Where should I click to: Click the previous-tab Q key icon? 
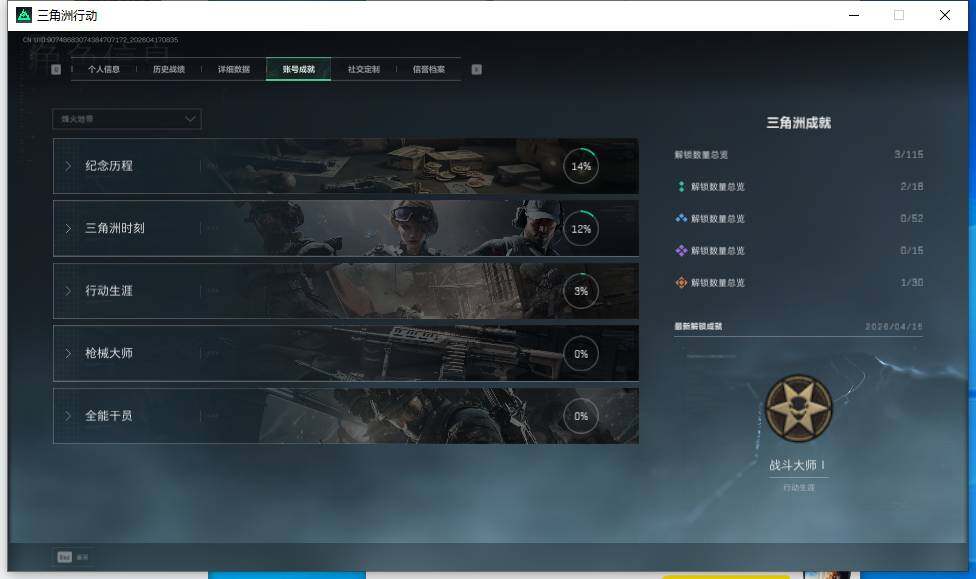(56, 69)
